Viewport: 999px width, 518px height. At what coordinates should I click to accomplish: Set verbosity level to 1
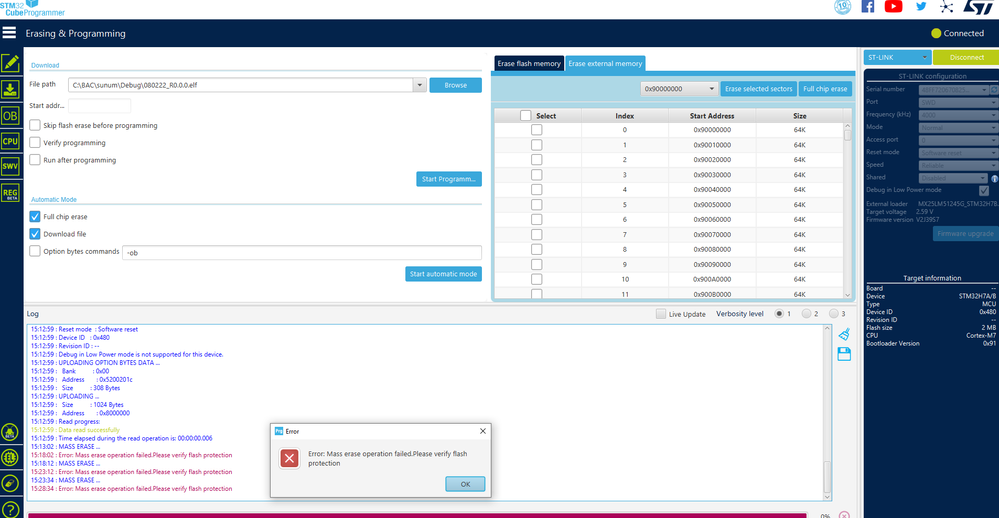tap(779, 313)
